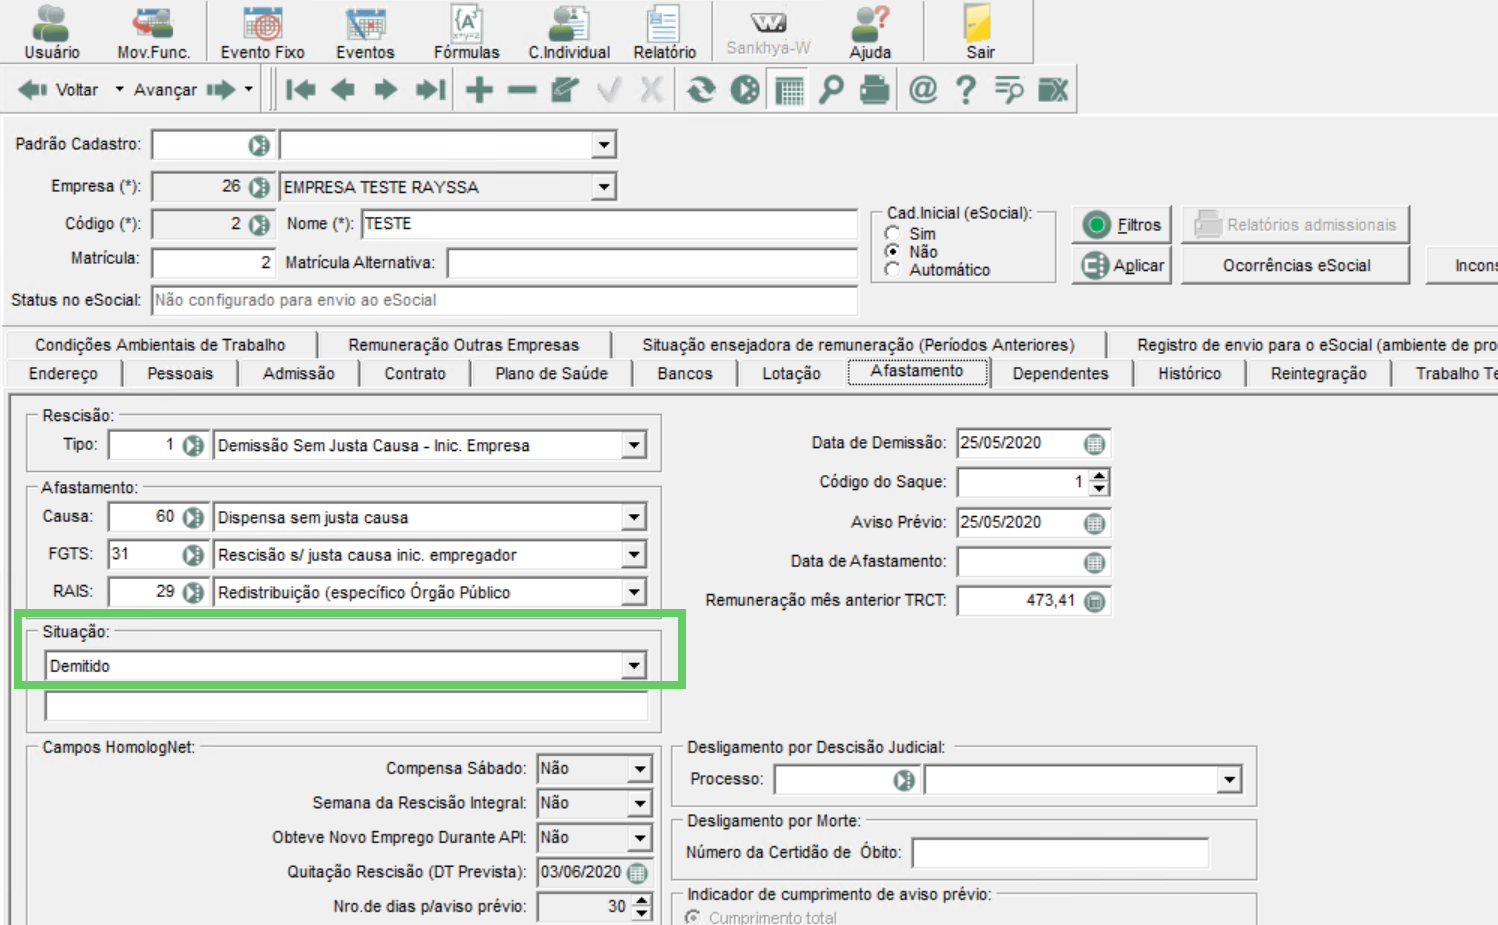
Task: Select Cumprimento total radio option
Action: coord(692,917)
